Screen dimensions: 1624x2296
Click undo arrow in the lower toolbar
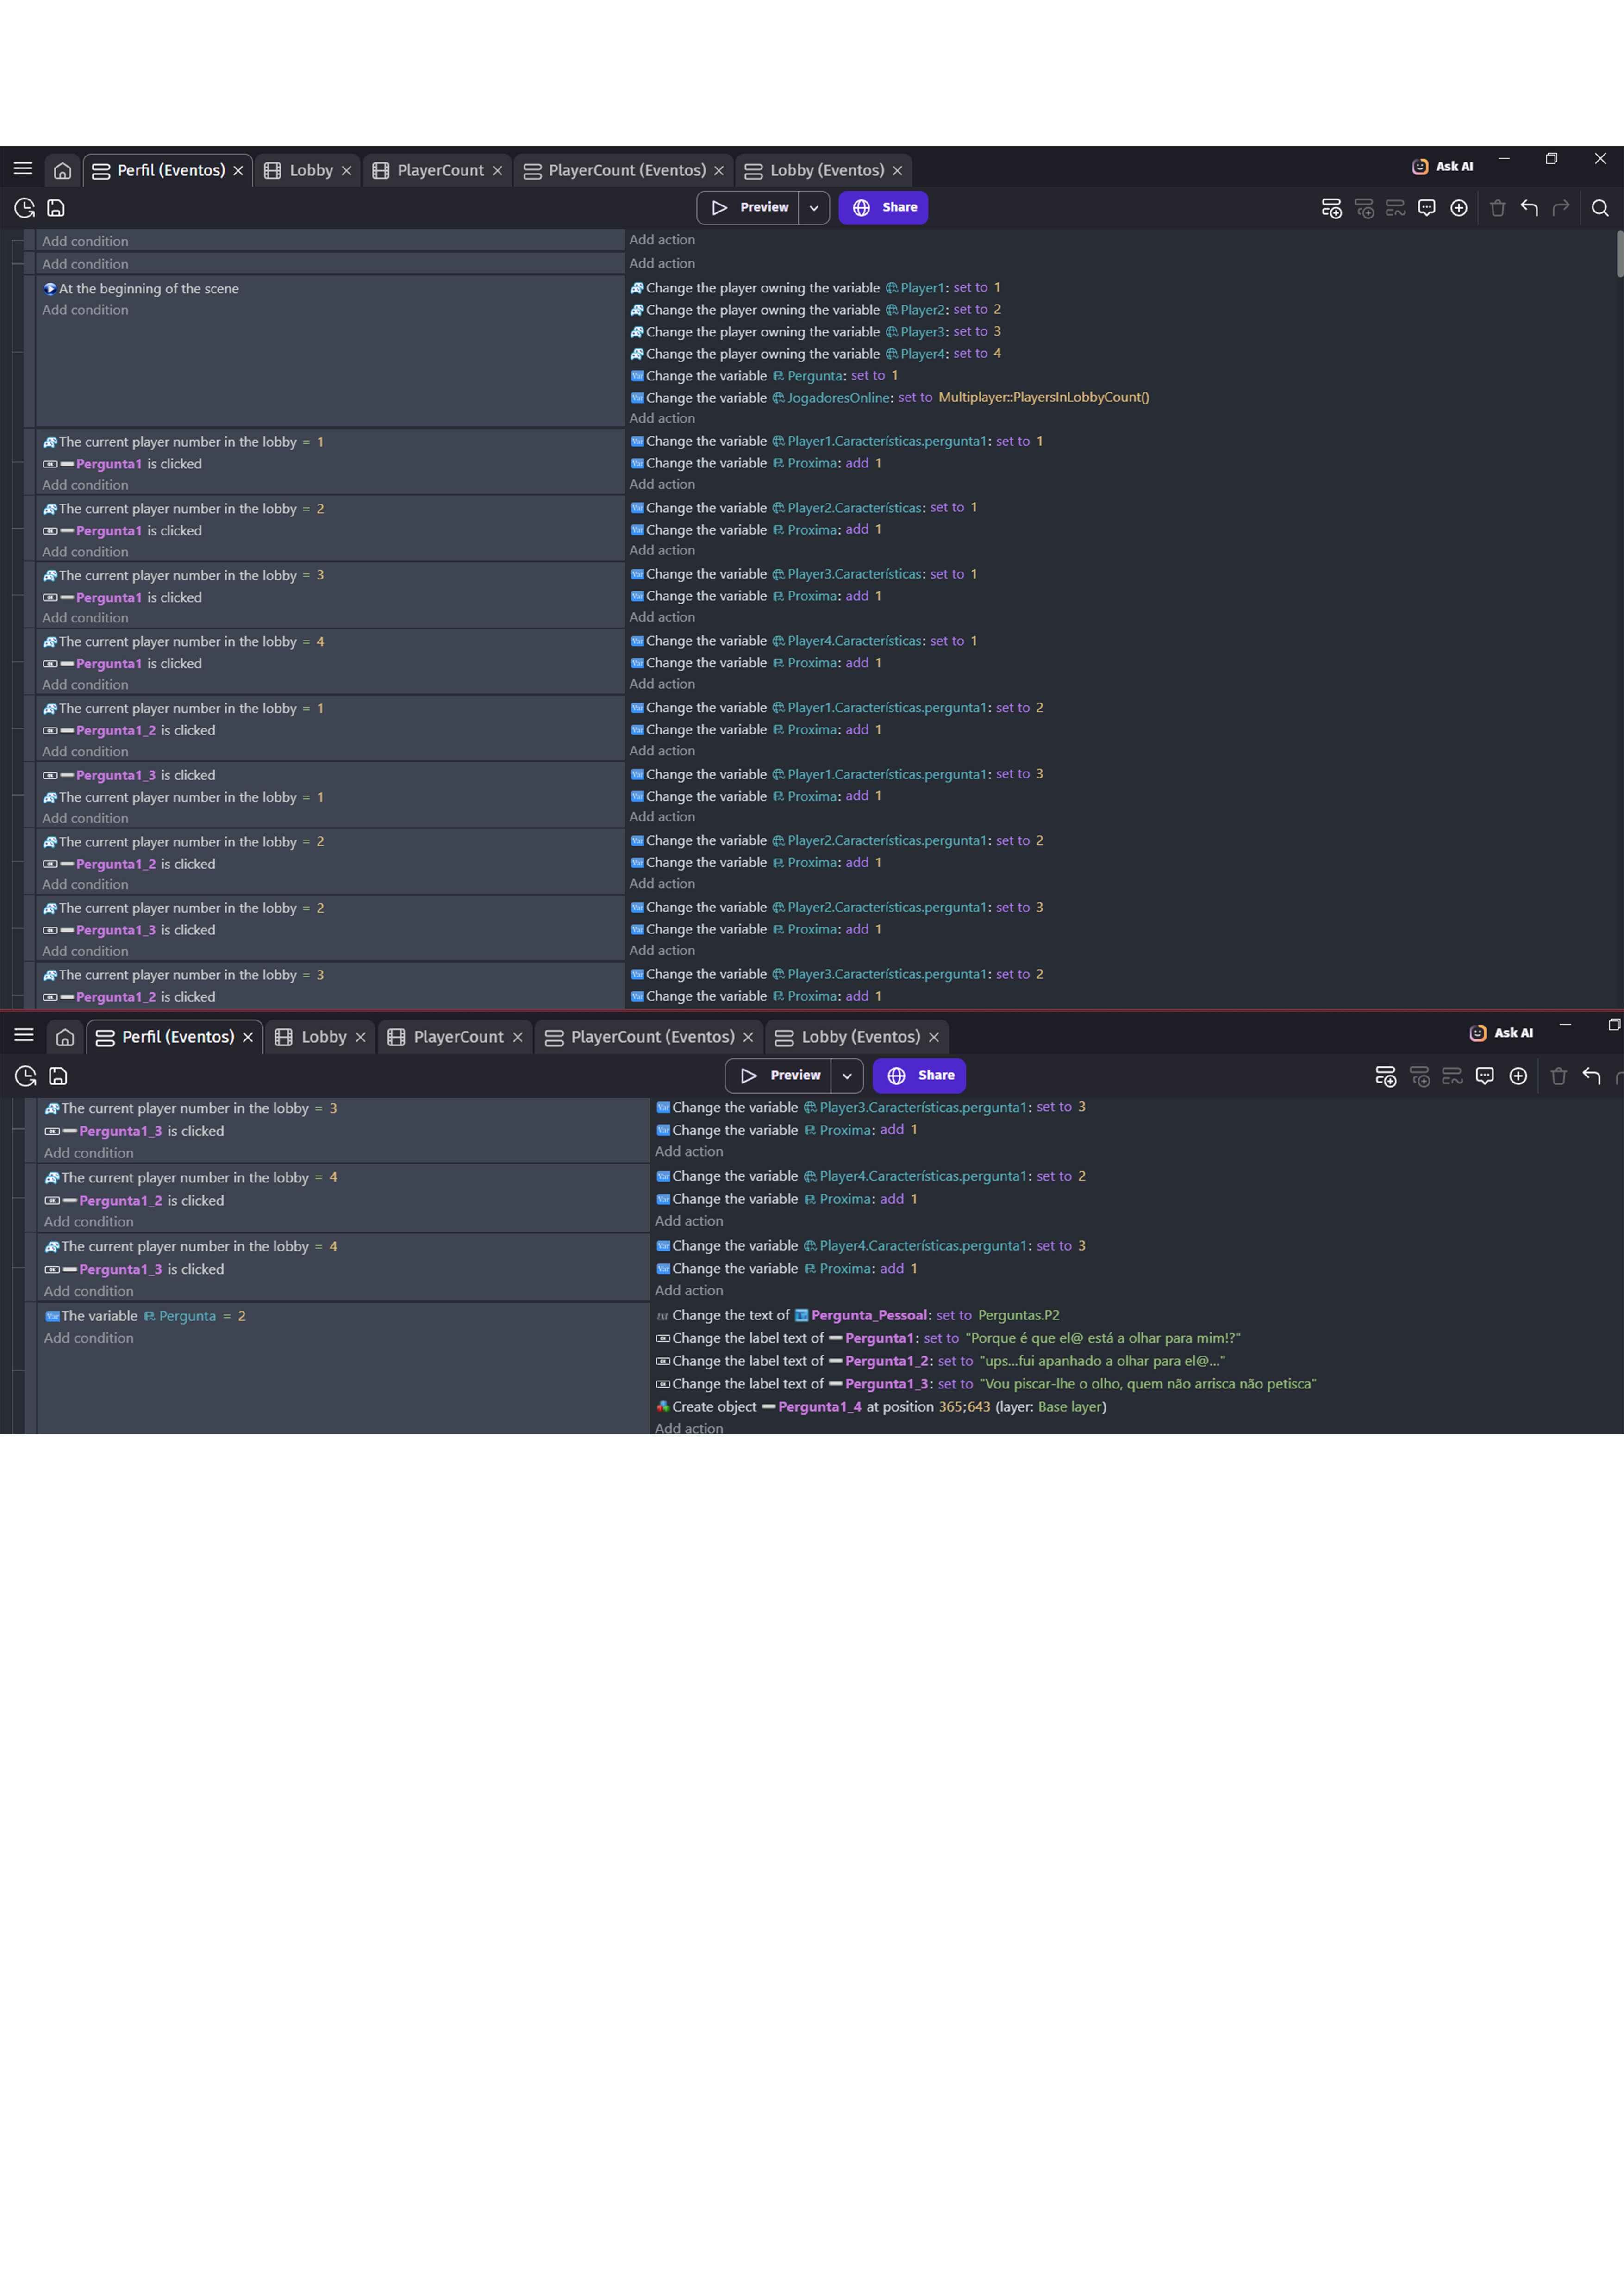[x=1591, y=1076]
